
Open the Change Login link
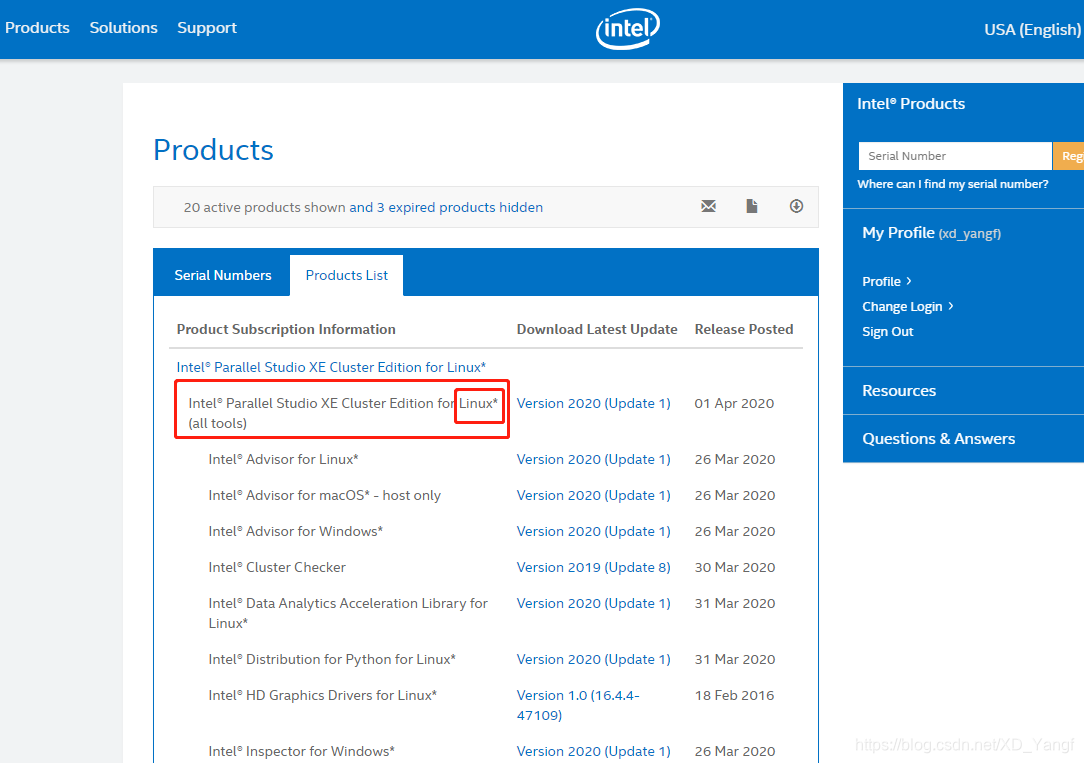[908, 306]
